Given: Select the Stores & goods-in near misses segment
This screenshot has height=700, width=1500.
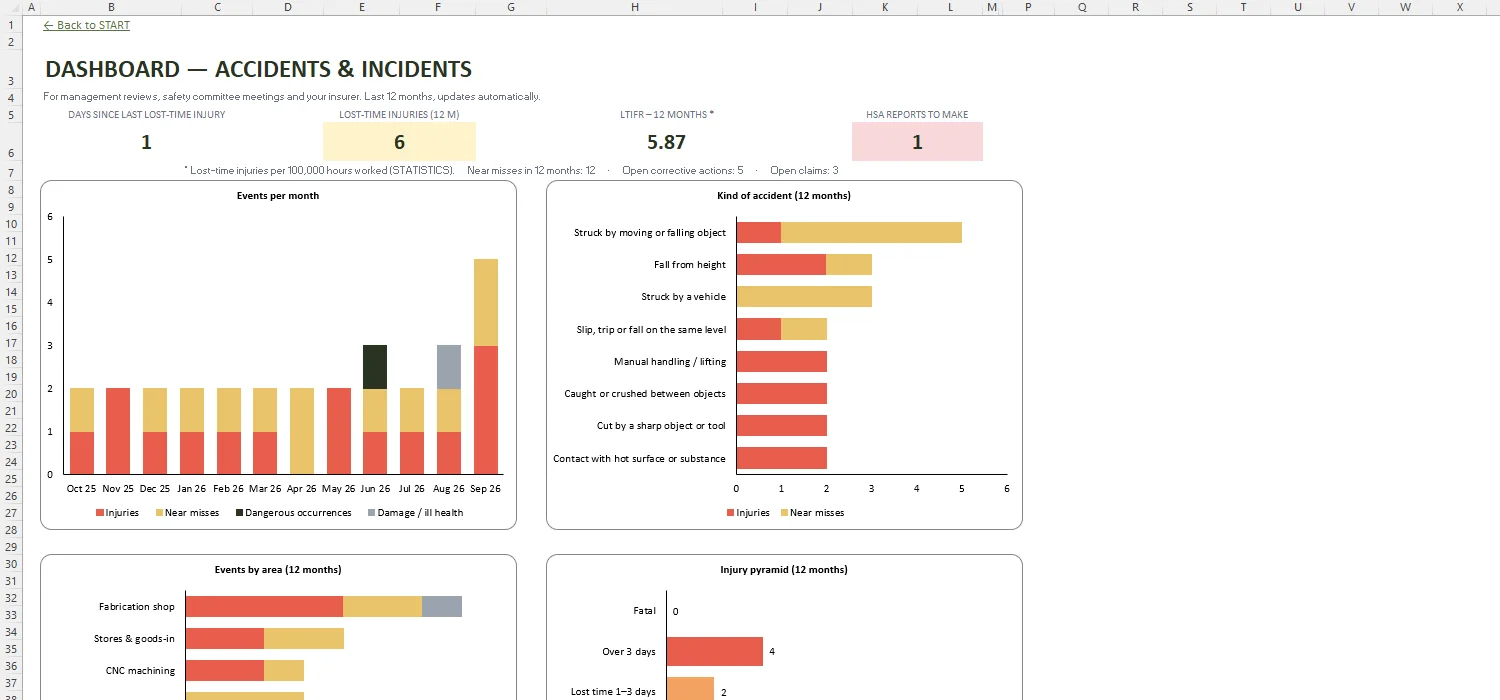Looking at the screenshot, I should click(x=304, y=638).
